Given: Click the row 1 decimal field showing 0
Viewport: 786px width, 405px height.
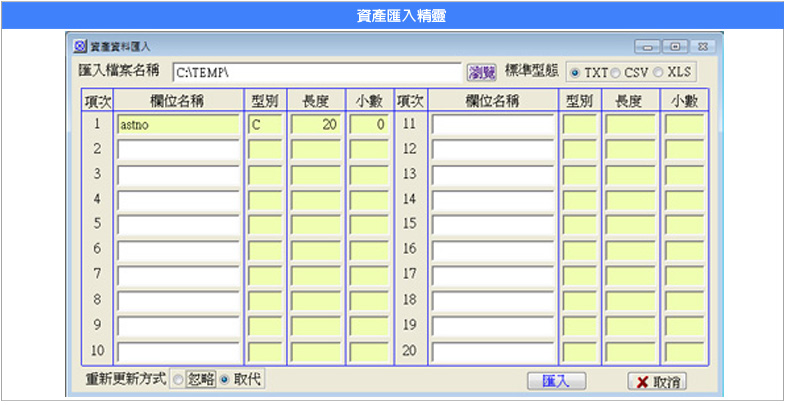Looking at the screenshot, I should (368, 124).
